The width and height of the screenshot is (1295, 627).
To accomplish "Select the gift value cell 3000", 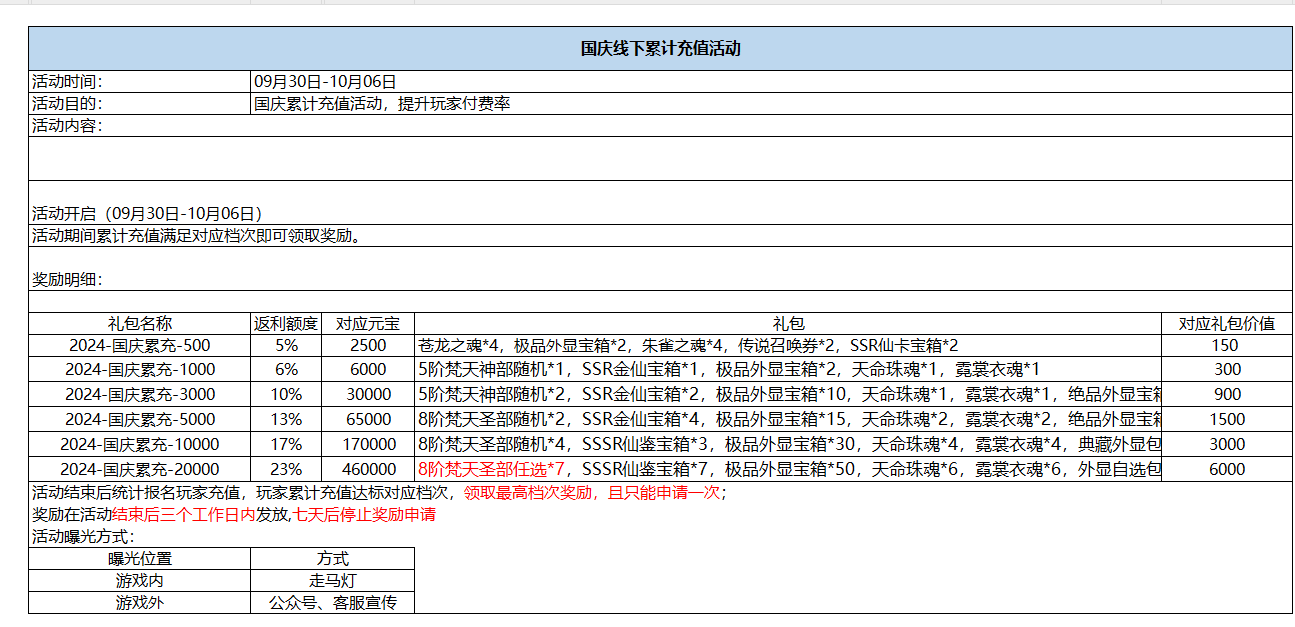I will (x=1227, y=445).
